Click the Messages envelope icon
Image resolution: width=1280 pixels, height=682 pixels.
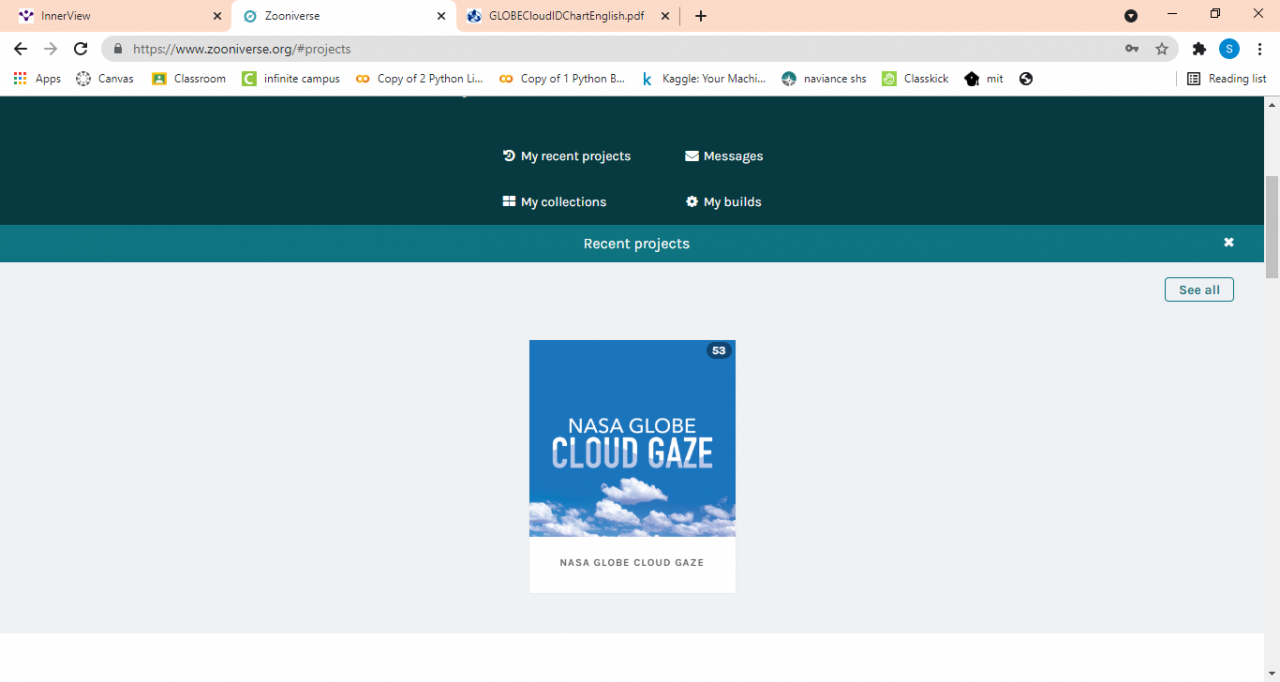coord(692,156)
